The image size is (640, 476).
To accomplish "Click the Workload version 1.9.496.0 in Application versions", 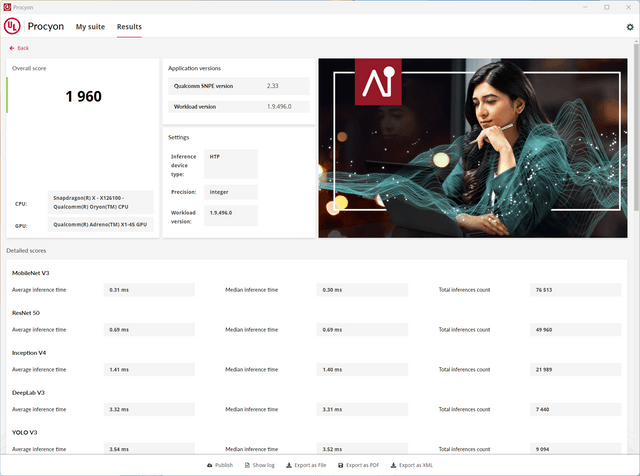I will click(x=279, y=107).
